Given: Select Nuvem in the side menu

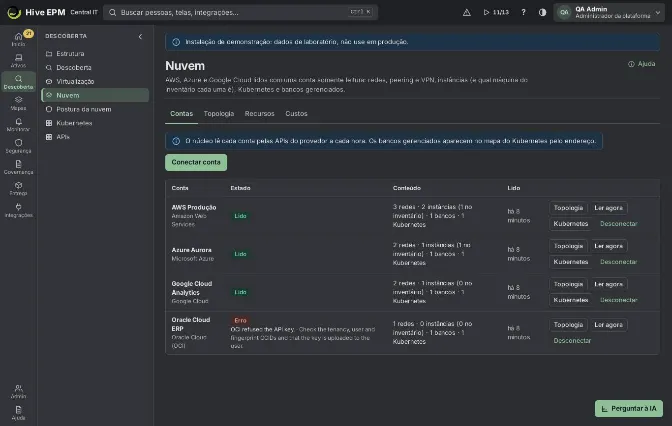Looking at the screenshot, I should (x=95, y=95).
